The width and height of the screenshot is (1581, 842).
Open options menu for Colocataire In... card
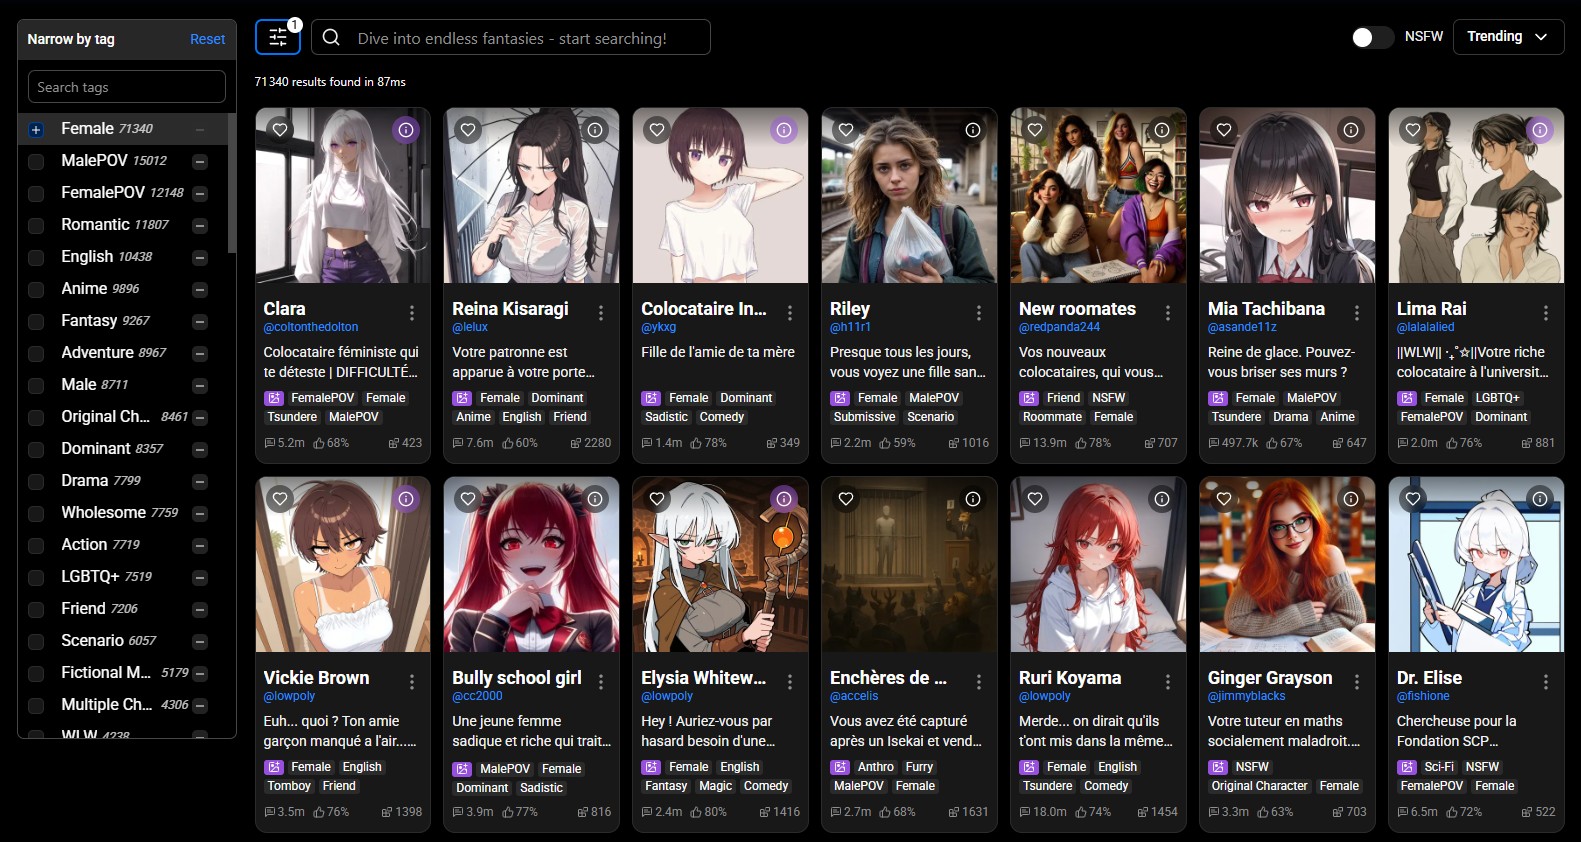click(790, 313)
